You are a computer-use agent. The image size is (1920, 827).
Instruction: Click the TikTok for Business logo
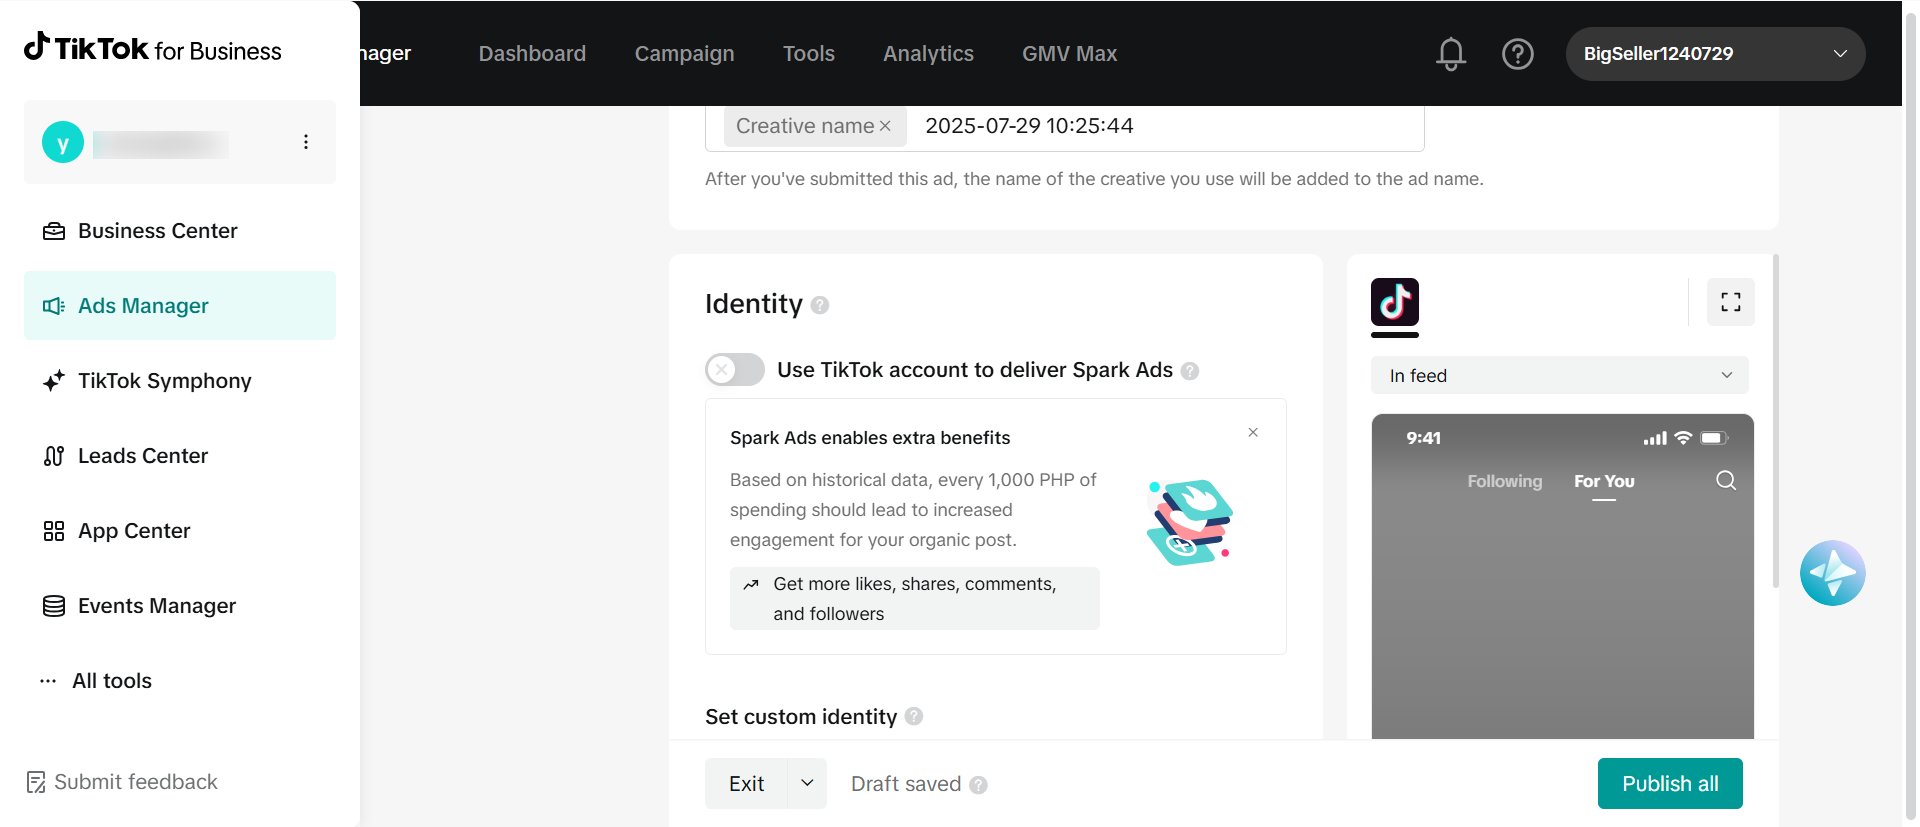pos(153,48)
